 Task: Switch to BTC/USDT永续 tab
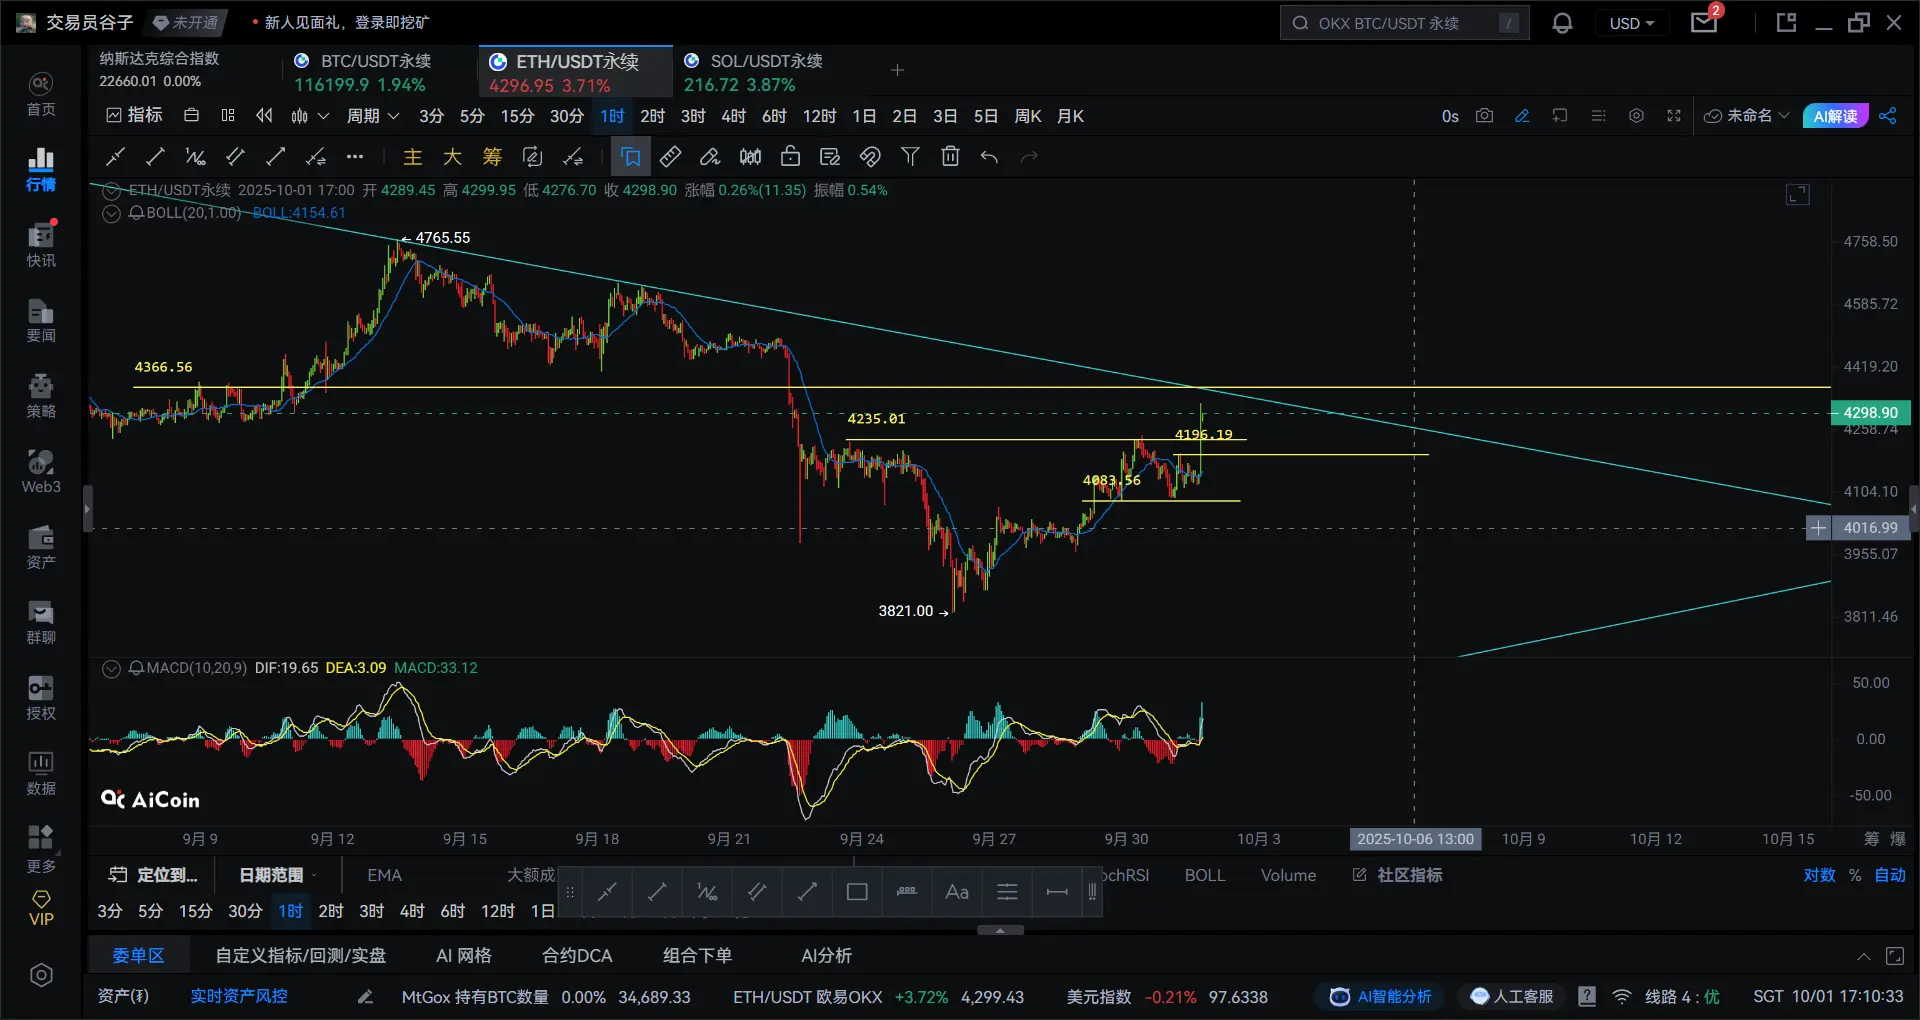click(365, 72)
